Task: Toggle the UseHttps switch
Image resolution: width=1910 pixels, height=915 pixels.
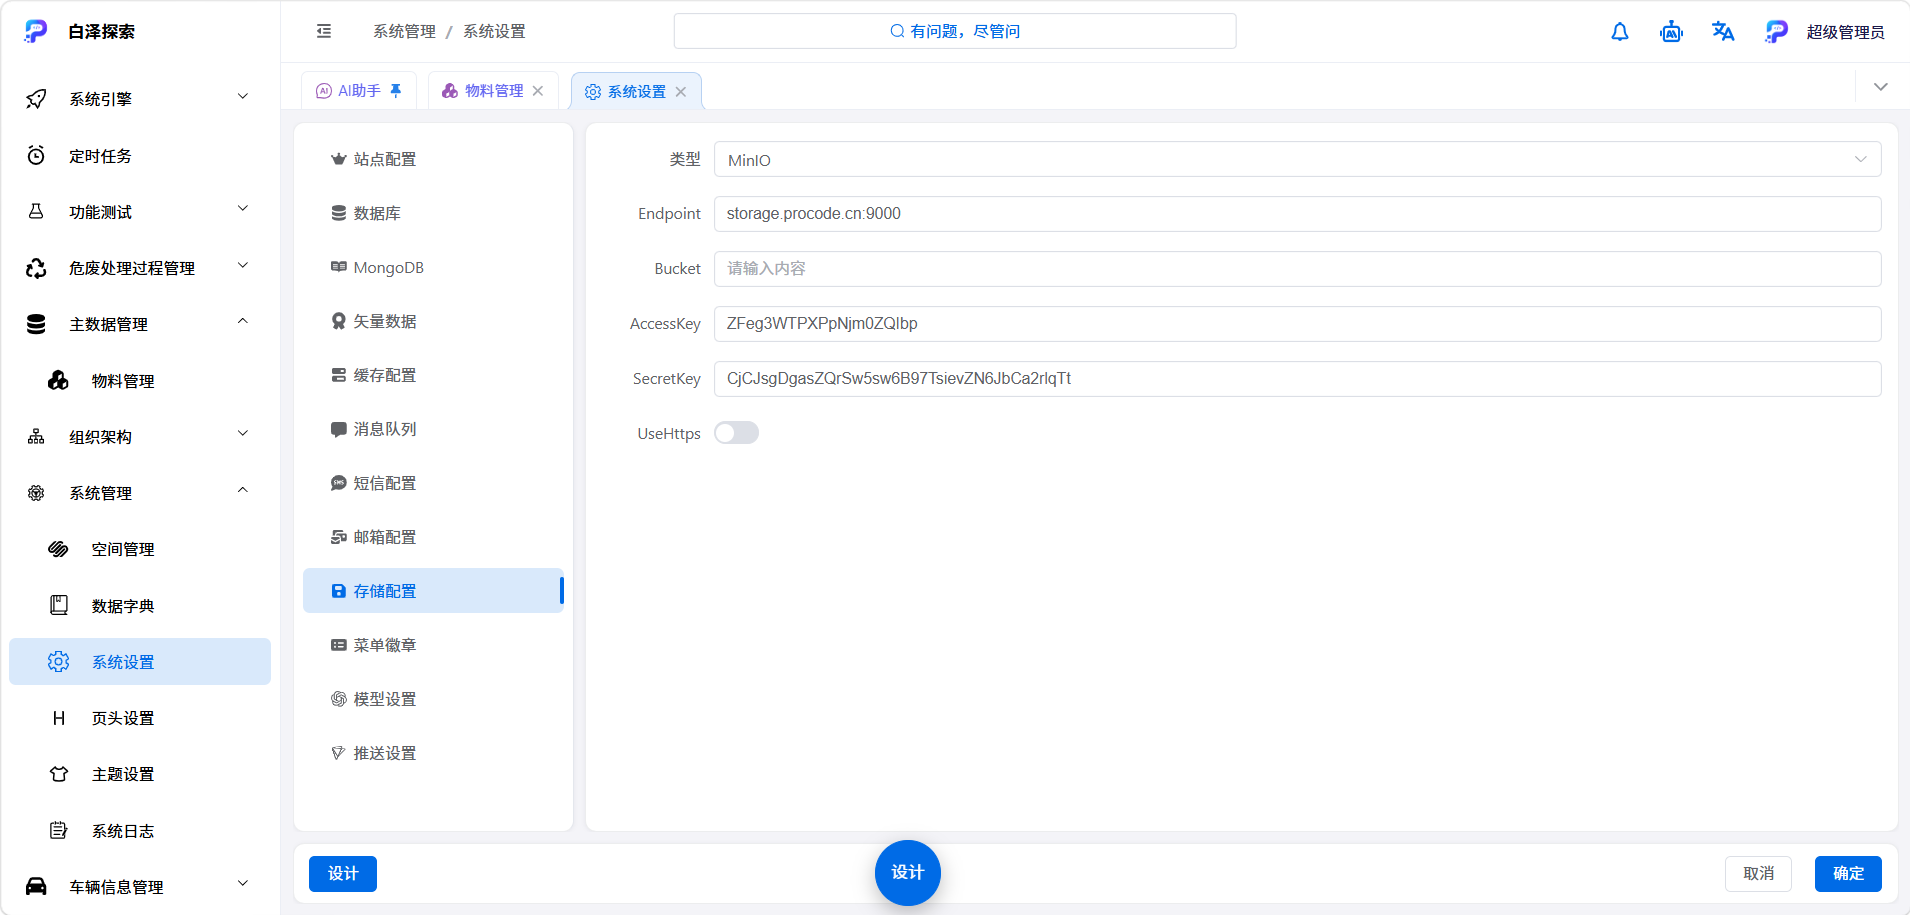Action: (x=736, y=433)
